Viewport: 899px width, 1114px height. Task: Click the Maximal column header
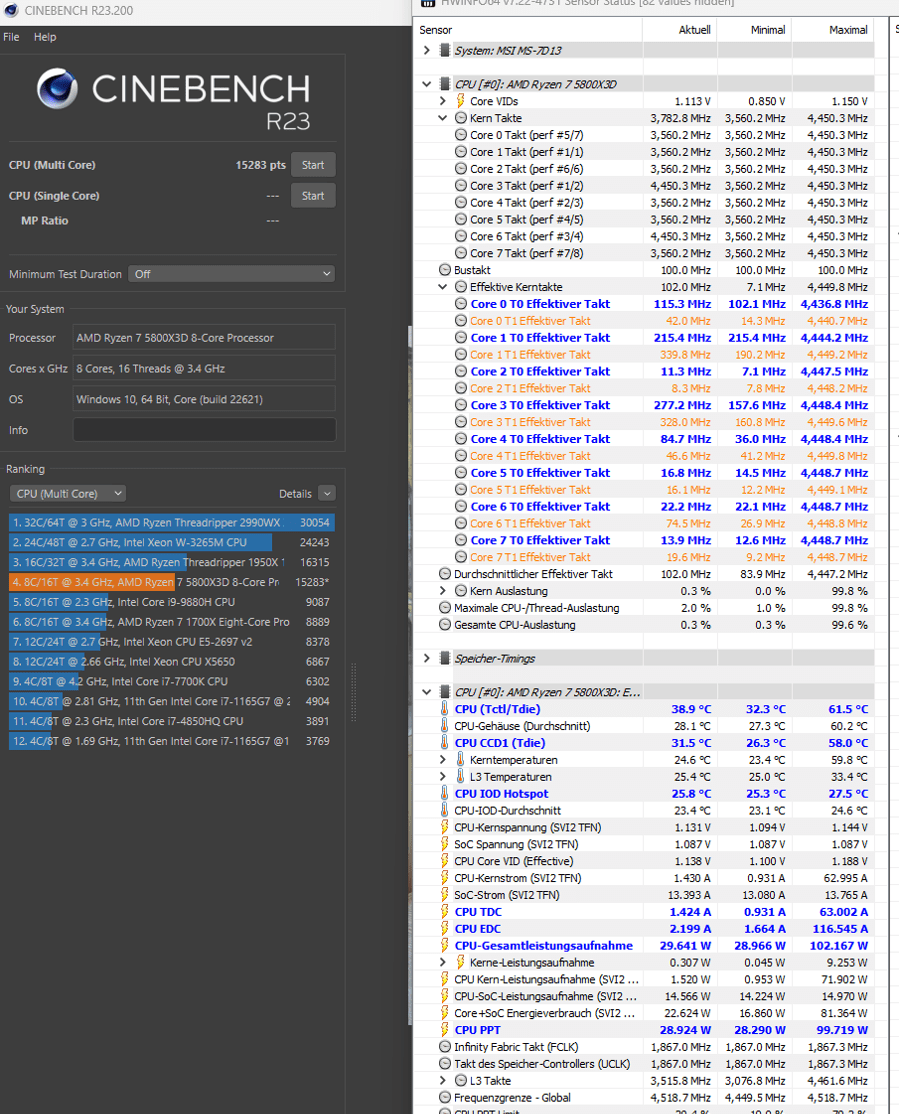833,30
